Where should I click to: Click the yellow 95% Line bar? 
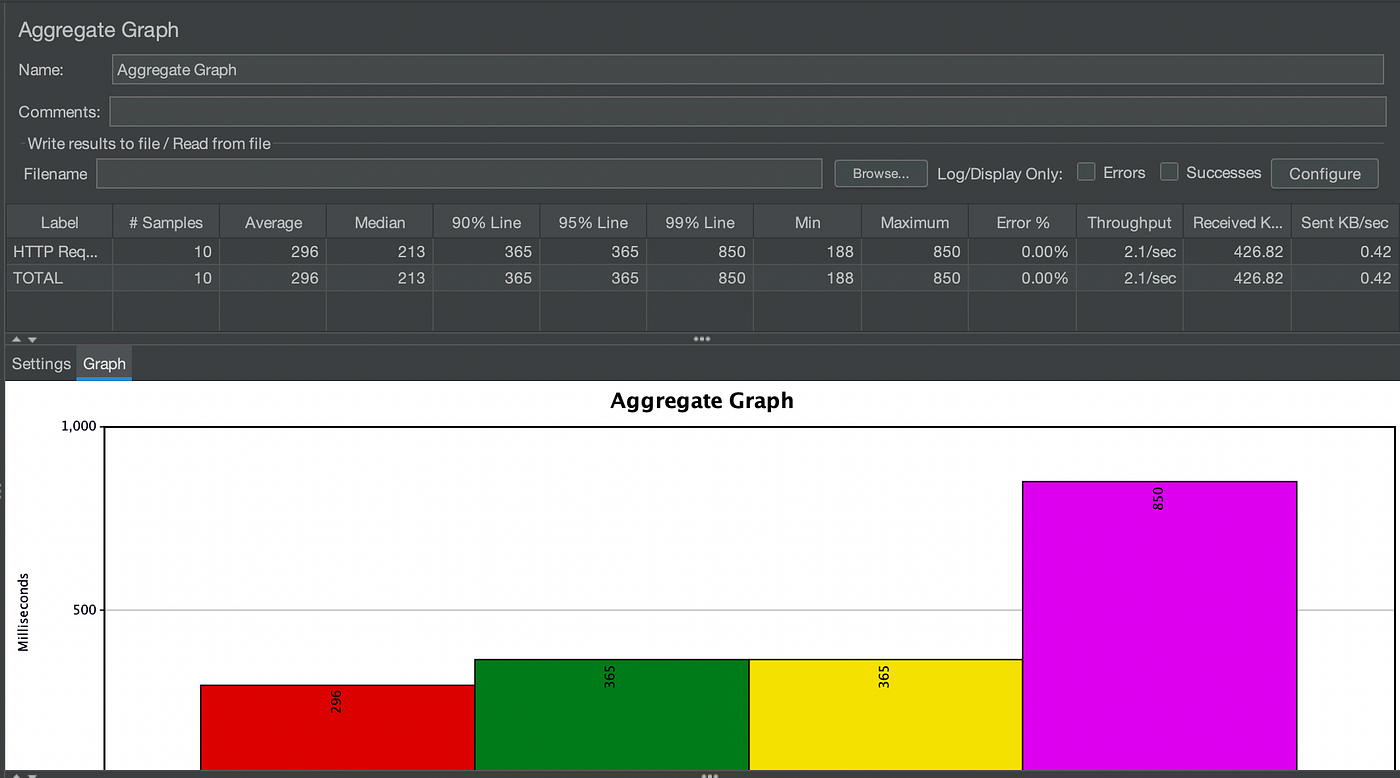pyautogui.click(x=886, y=715)
